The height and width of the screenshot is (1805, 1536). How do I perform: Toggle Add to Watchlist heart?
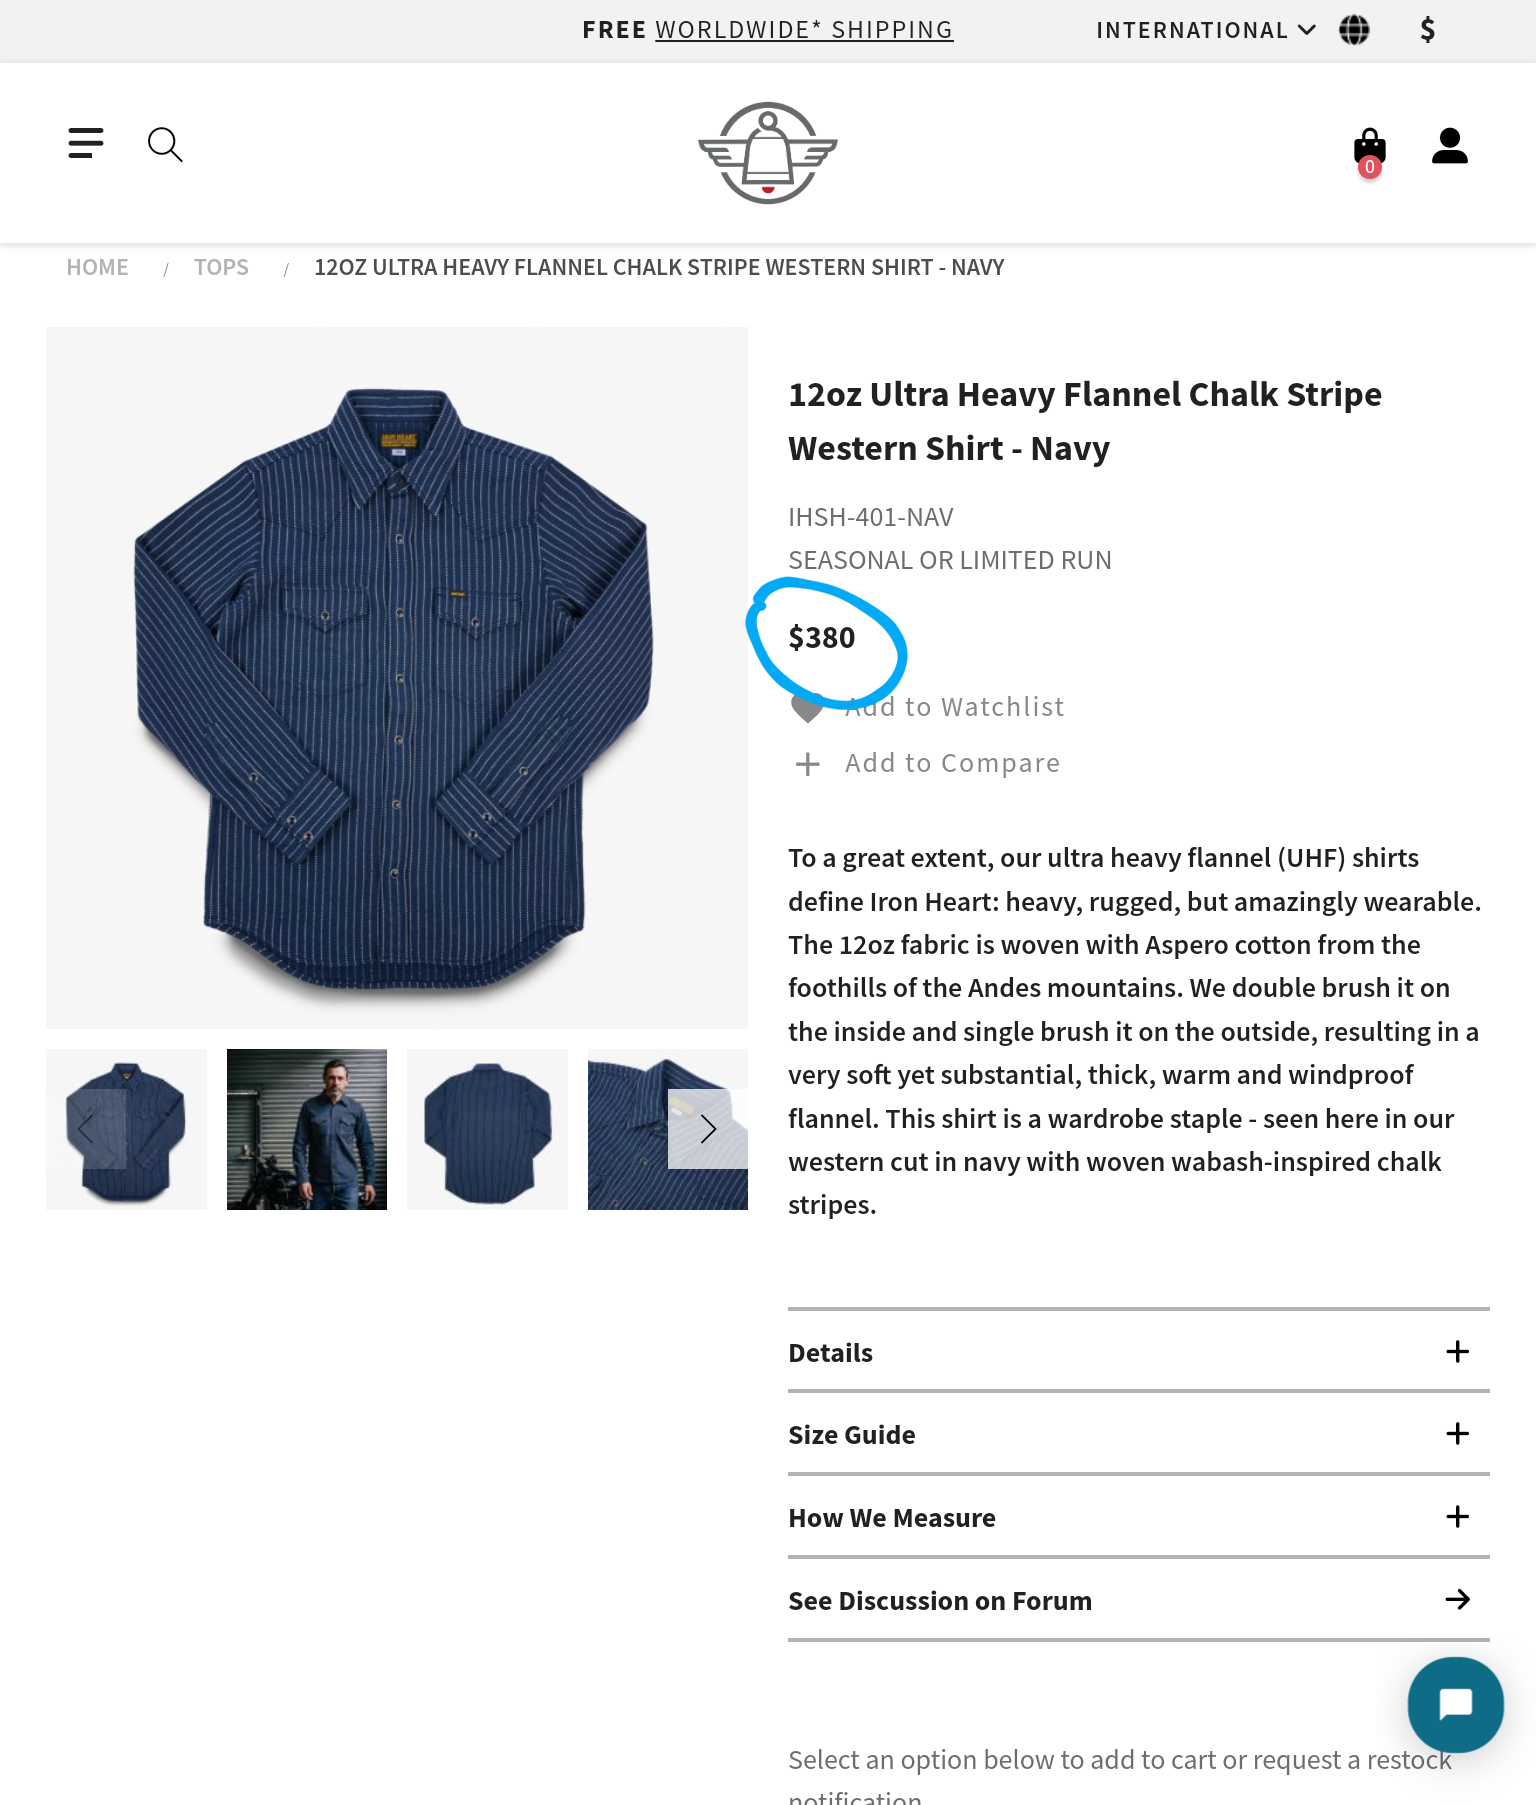point(808,707)
